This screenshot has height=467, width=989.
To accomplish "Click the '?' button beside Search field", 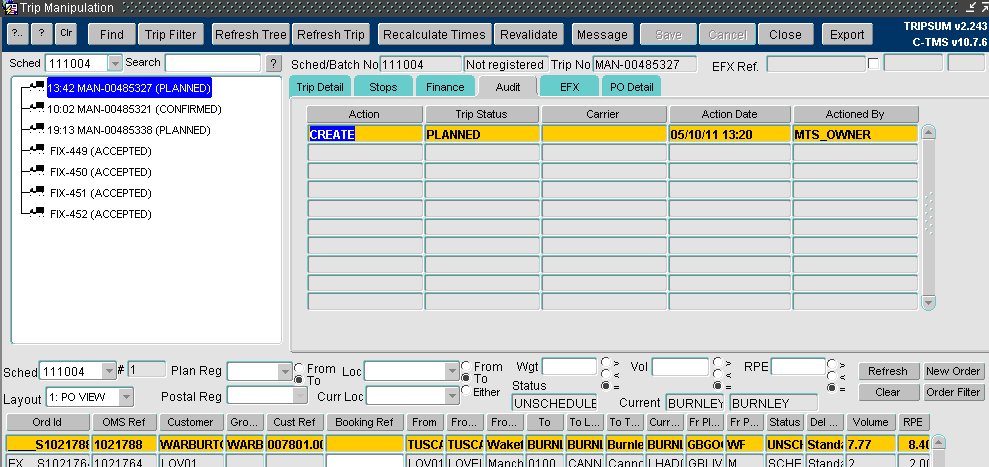I will point(273,64).
